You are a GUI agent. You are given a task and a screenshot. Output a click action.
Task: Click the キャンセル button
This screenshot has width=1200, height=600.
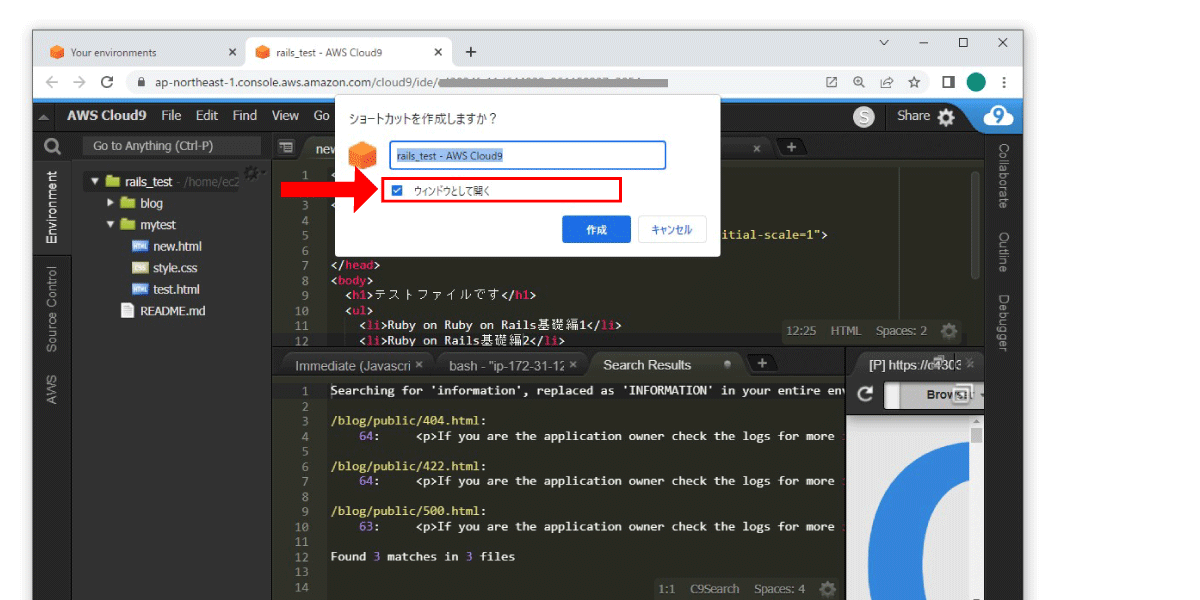[672, 229]
